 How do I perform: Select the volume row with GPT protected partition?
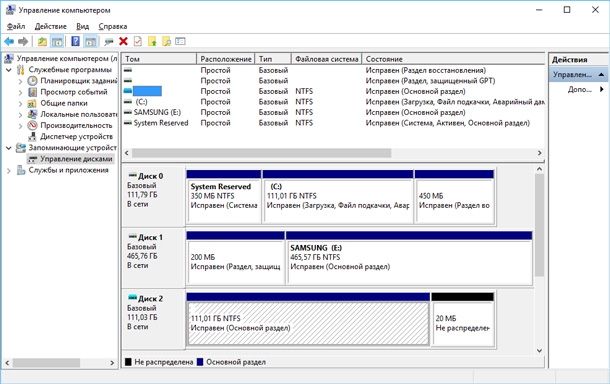333,81
